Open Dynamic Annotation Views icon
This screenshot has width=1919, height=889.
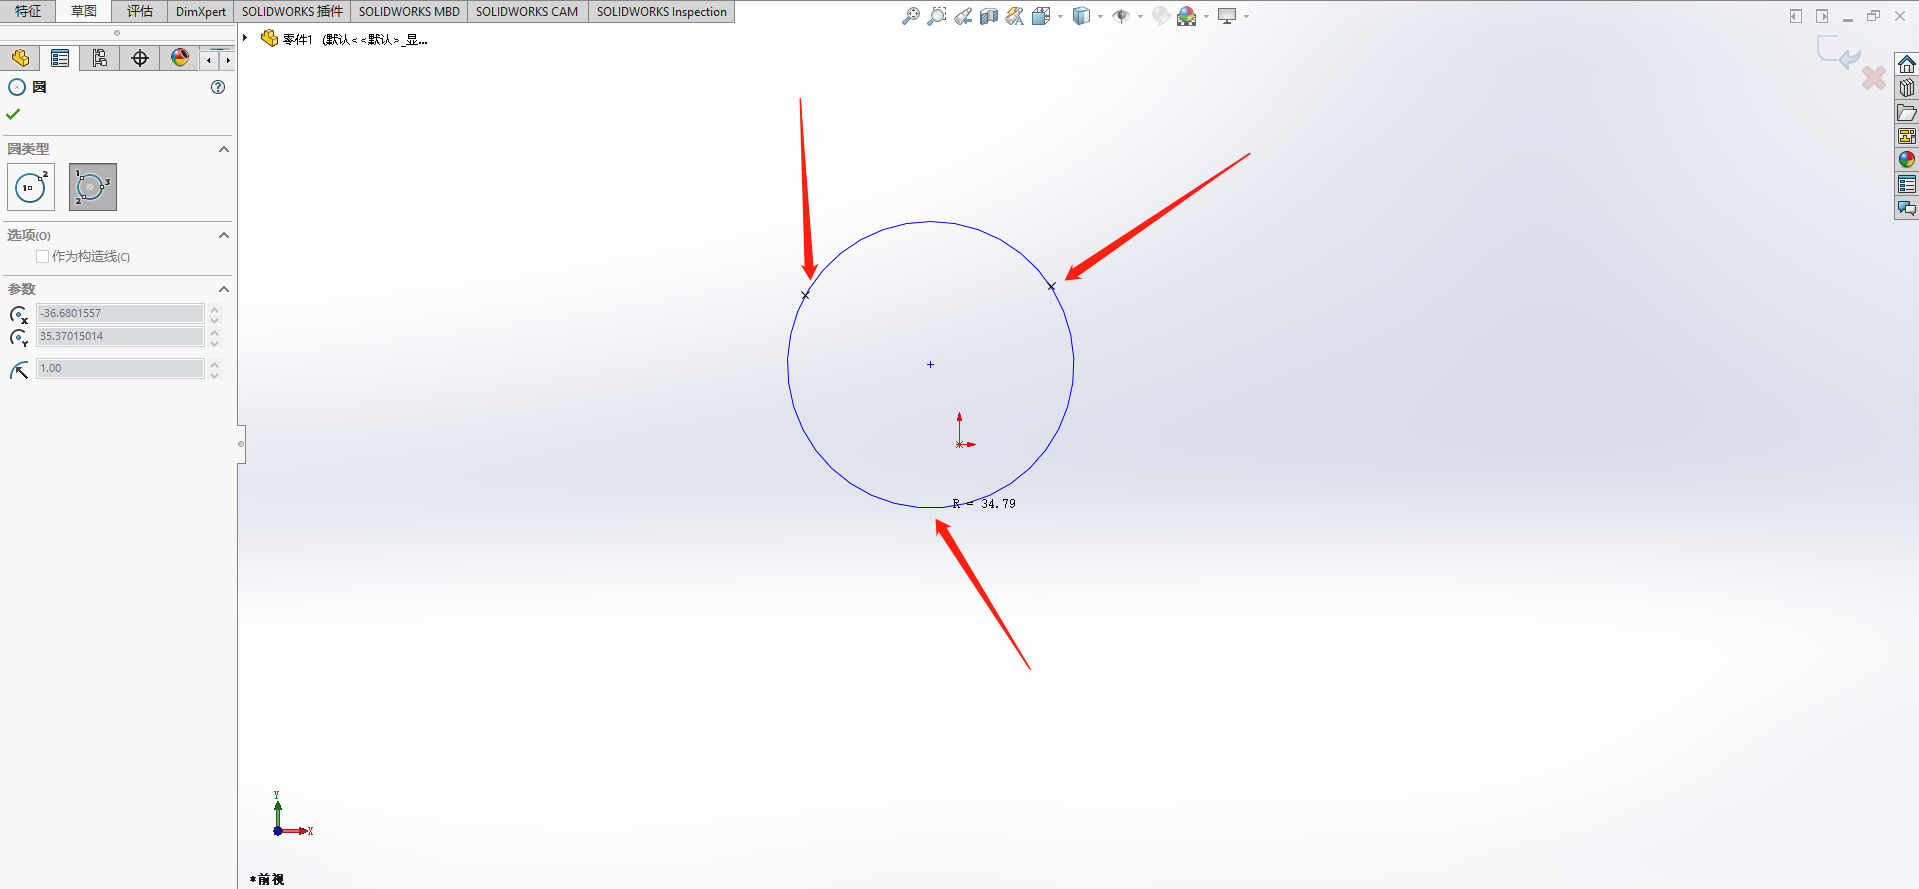pyautogui.click(x=1014, y=16)
